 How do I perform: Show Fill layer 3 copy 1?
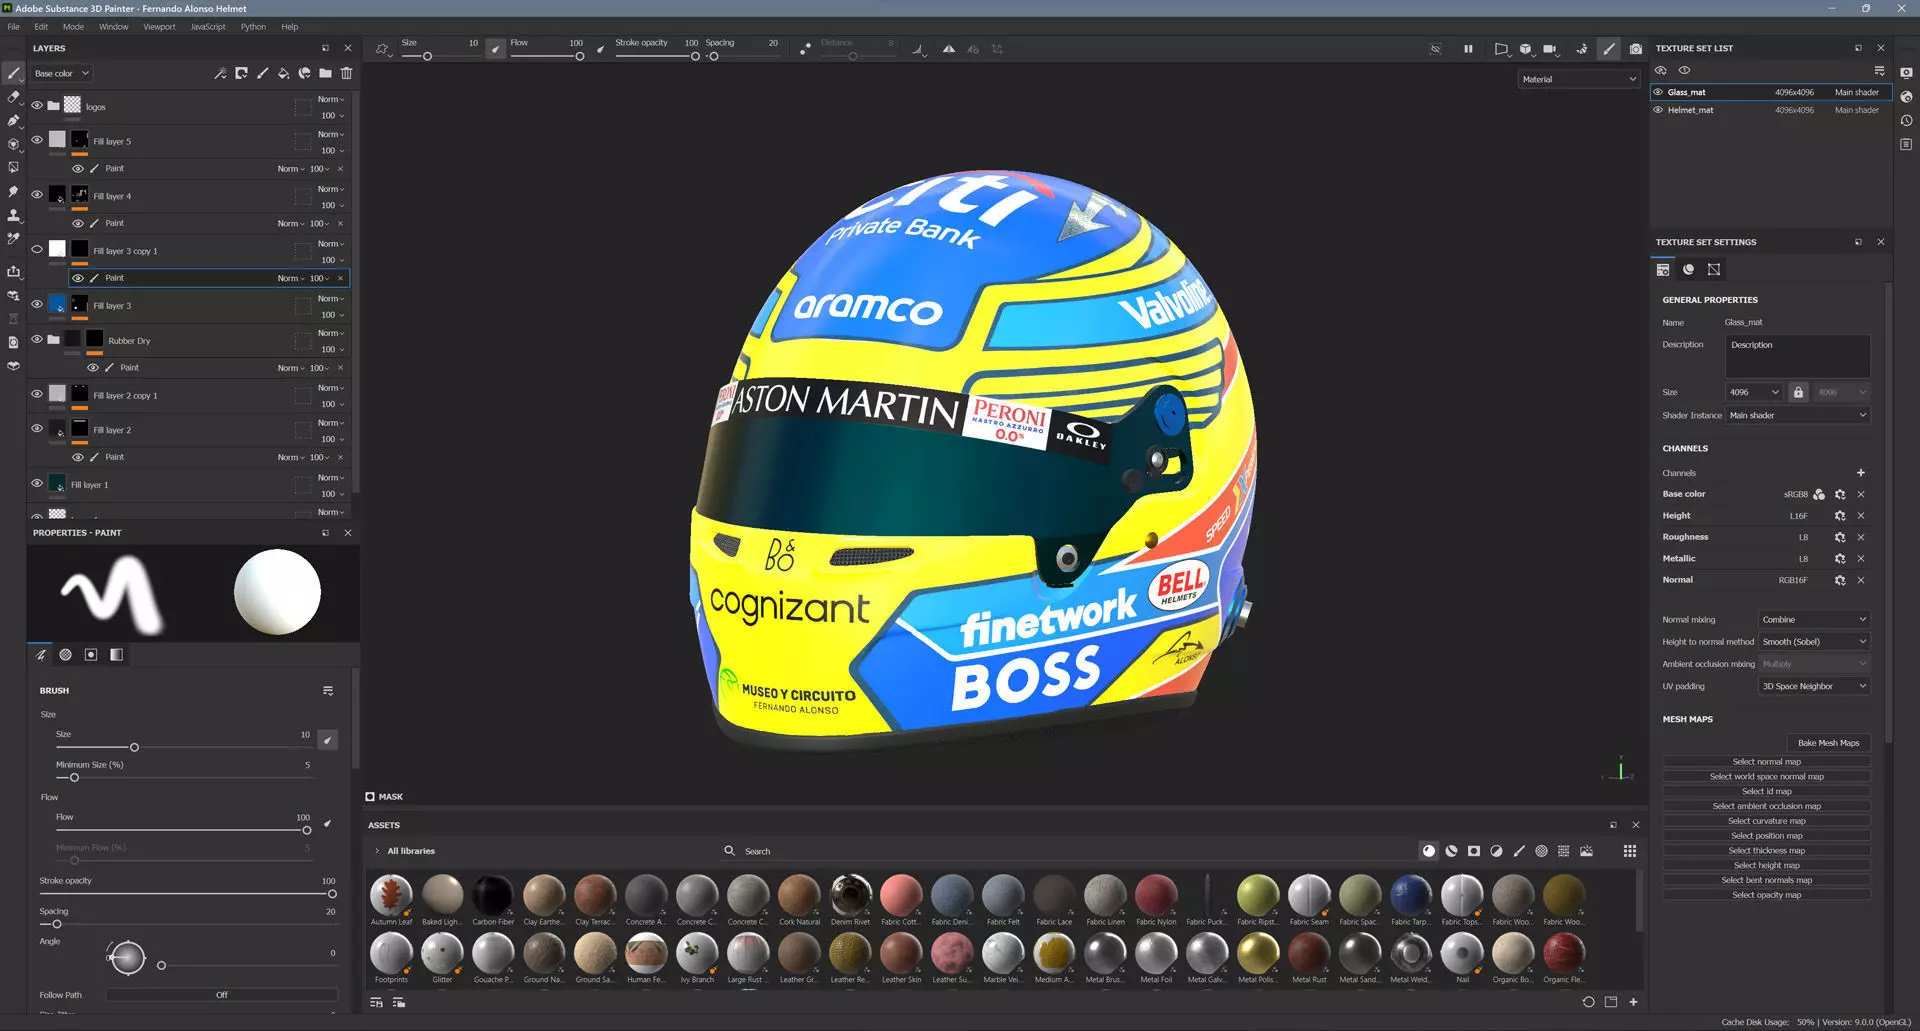click(x=37, y=250)
